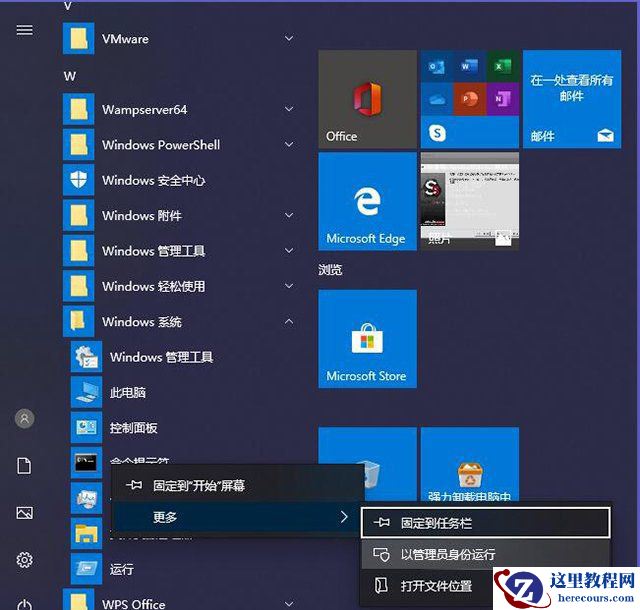Open Settings gear icon in sidebar
Viewport: 640px width, 610px height.
click(24, 560)
